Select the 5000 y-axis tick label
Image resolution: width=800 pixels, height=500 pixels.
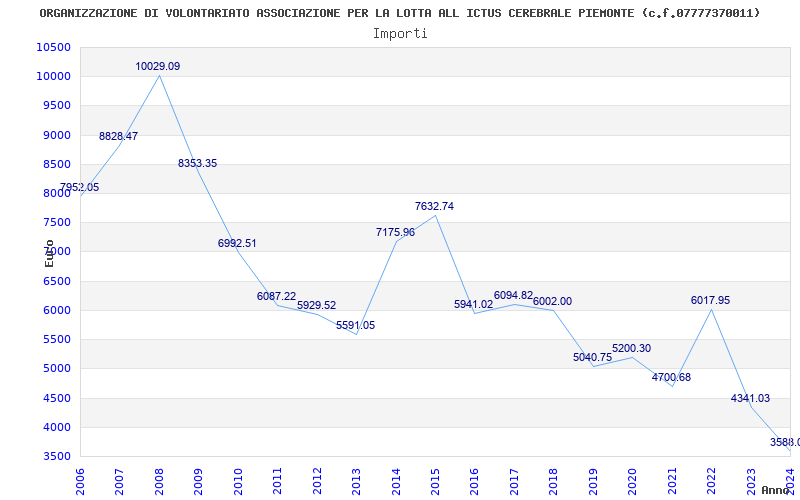(56, 368)
